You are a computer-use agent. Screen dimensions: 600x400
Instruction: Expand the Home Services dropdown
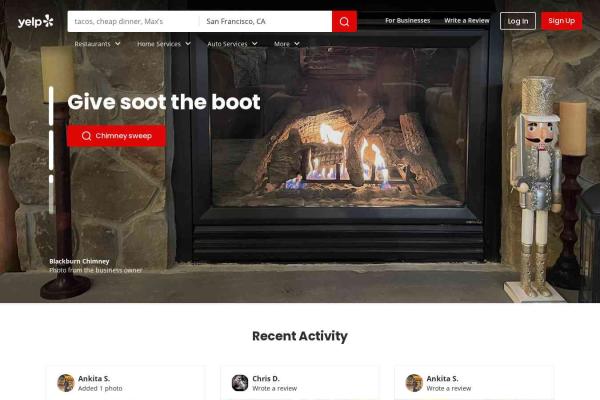pos(164,44)
